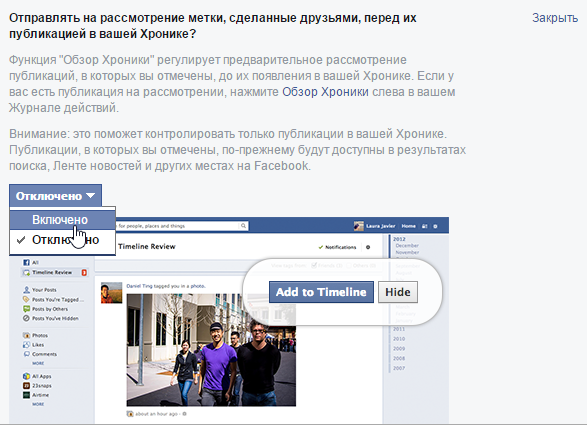Viewport: 587px width, 426px height.
Task: Jump to 2008 in the timeline
Action: [399, 358]
